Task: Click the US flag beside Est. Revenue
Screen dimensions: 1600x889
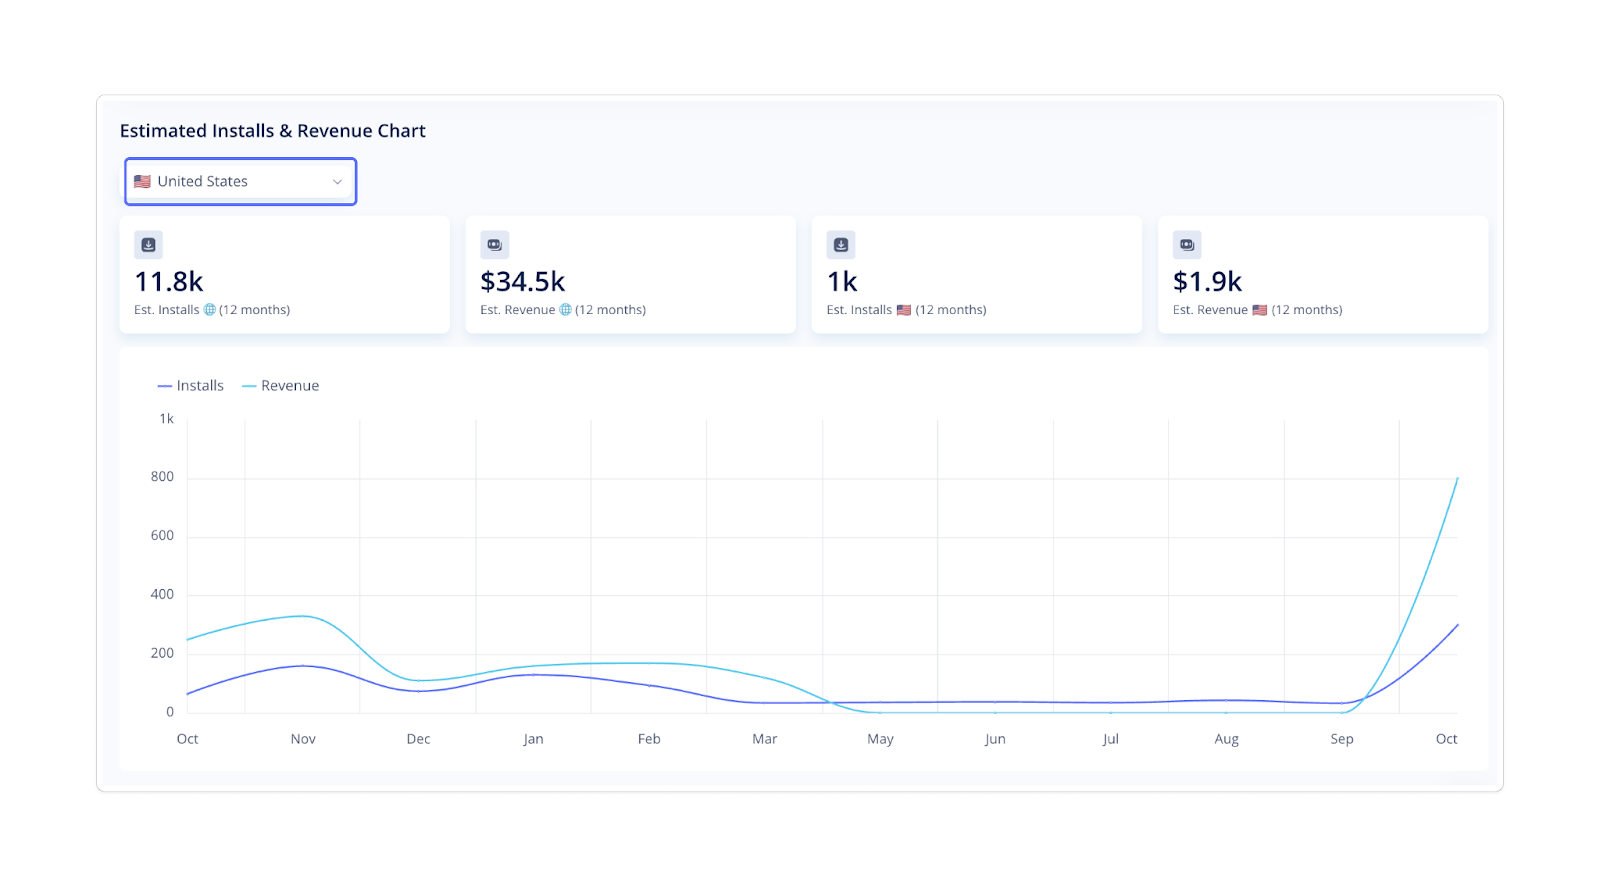Action: tap(1260, 310)
